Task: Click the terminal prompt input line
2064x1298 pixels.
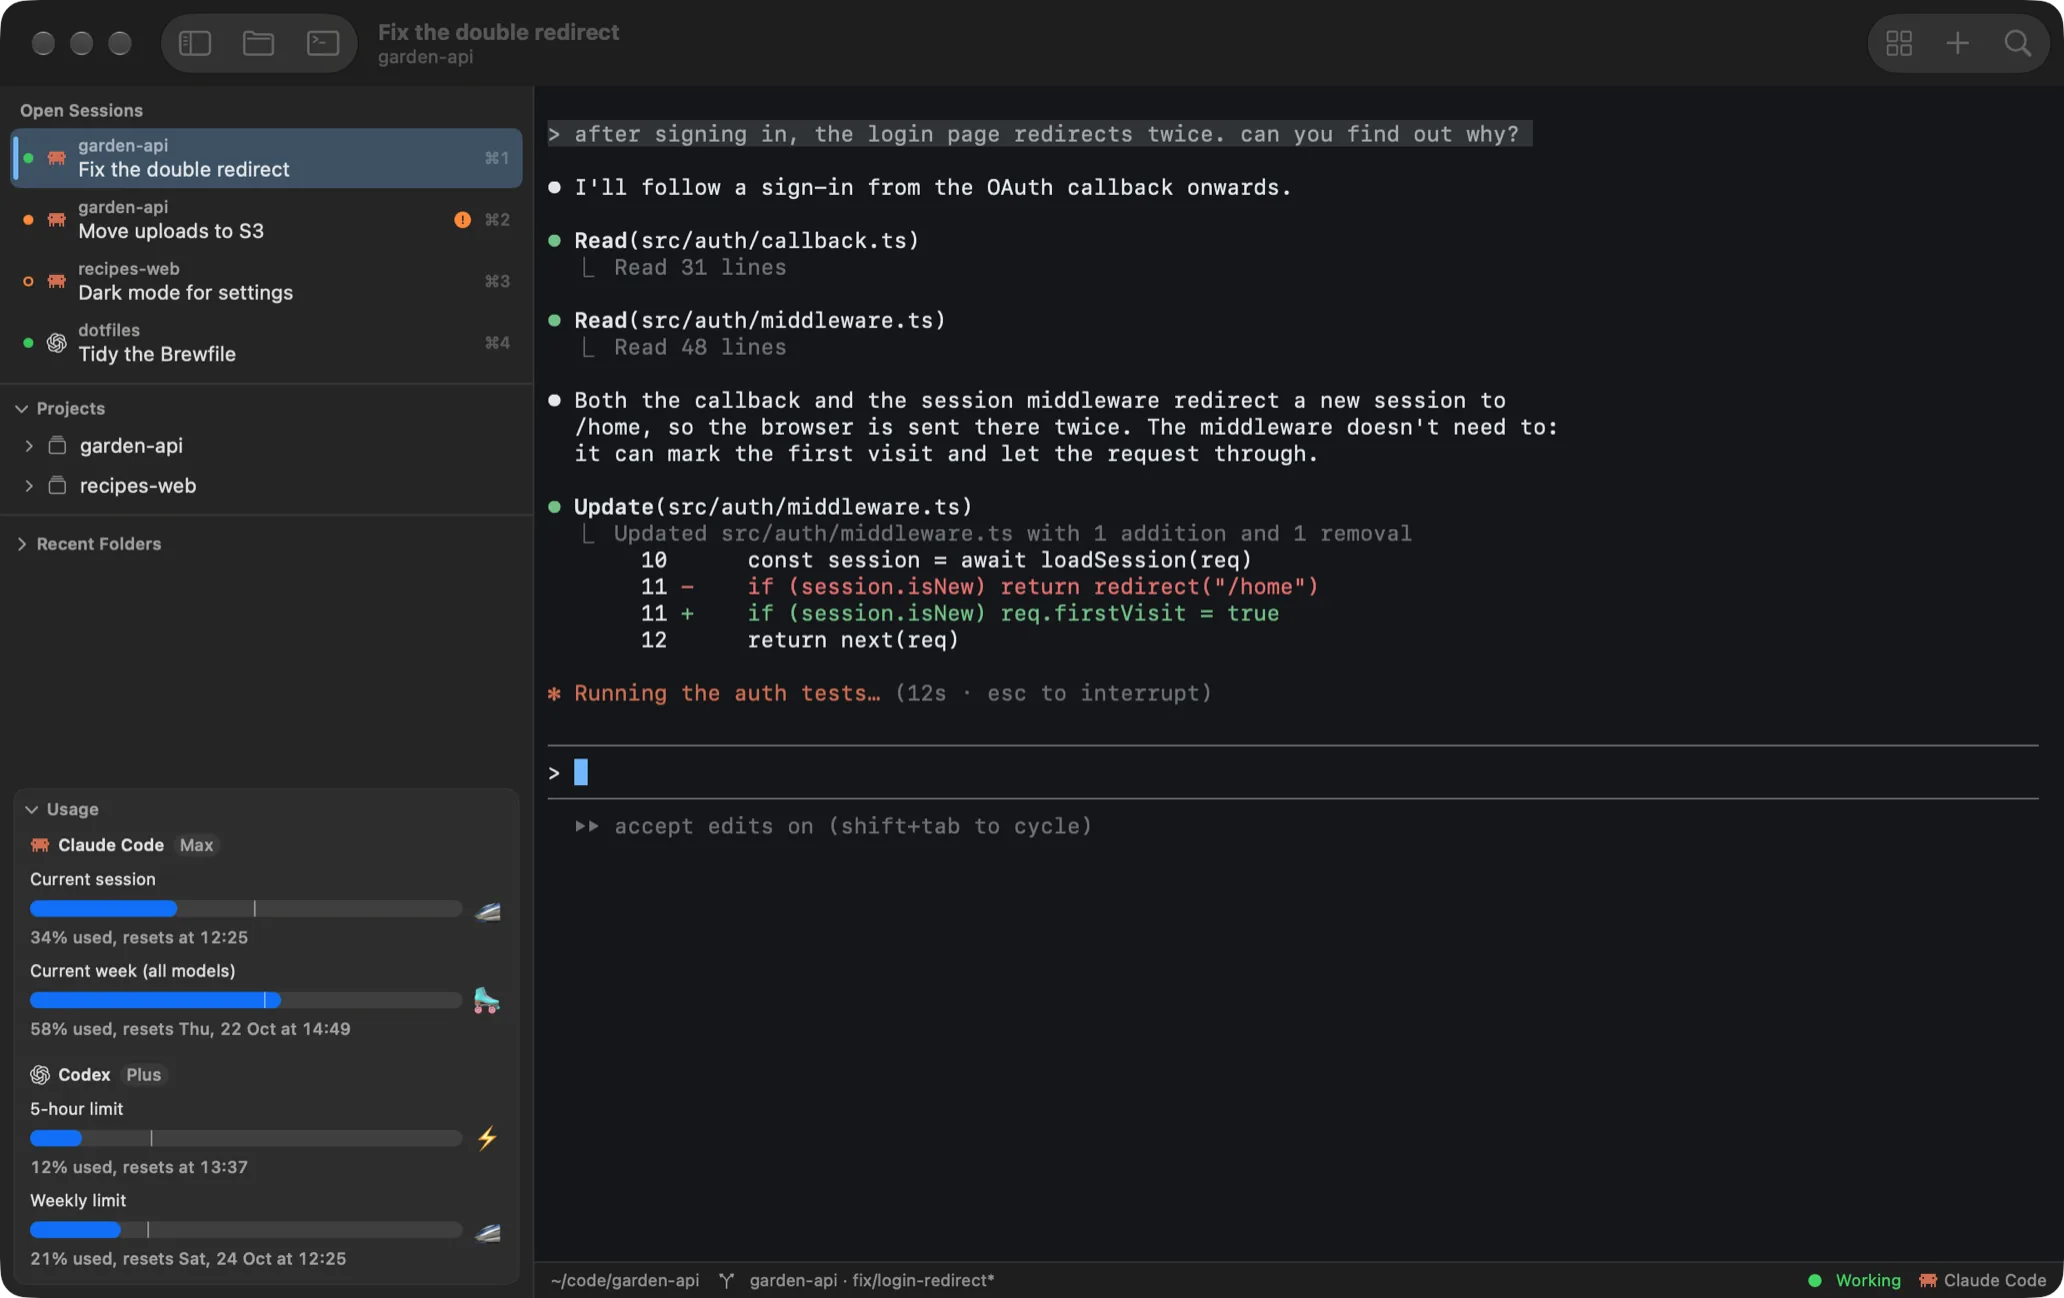Action: point(1292,772)
